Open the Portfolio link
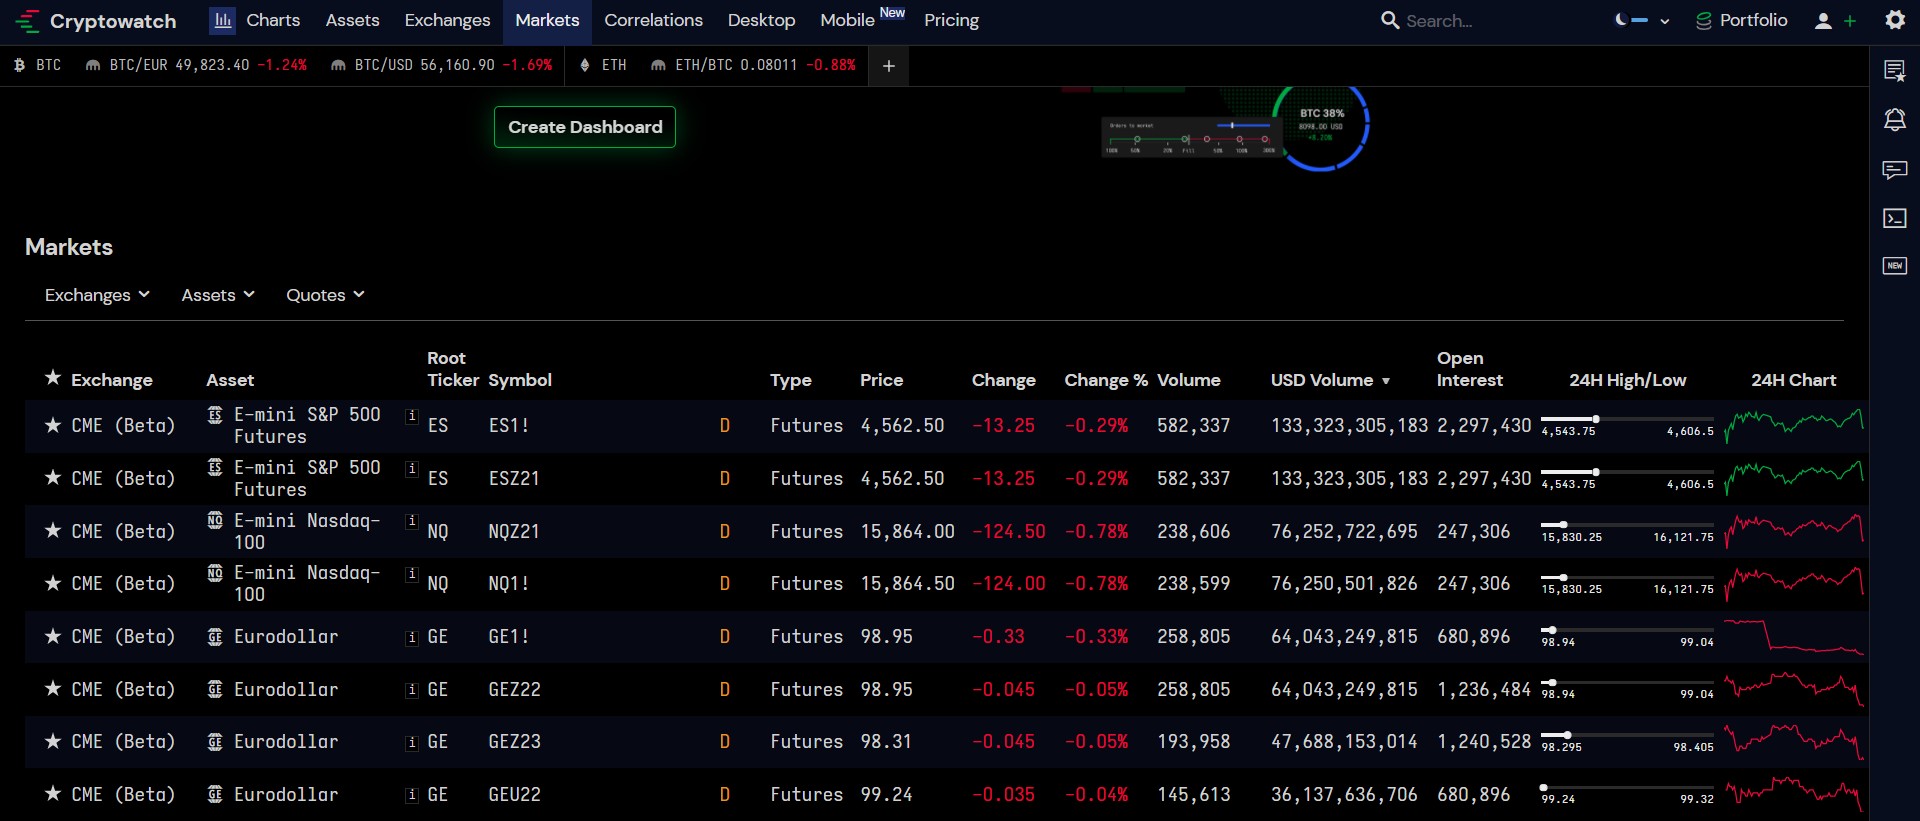 (1741, 21)
